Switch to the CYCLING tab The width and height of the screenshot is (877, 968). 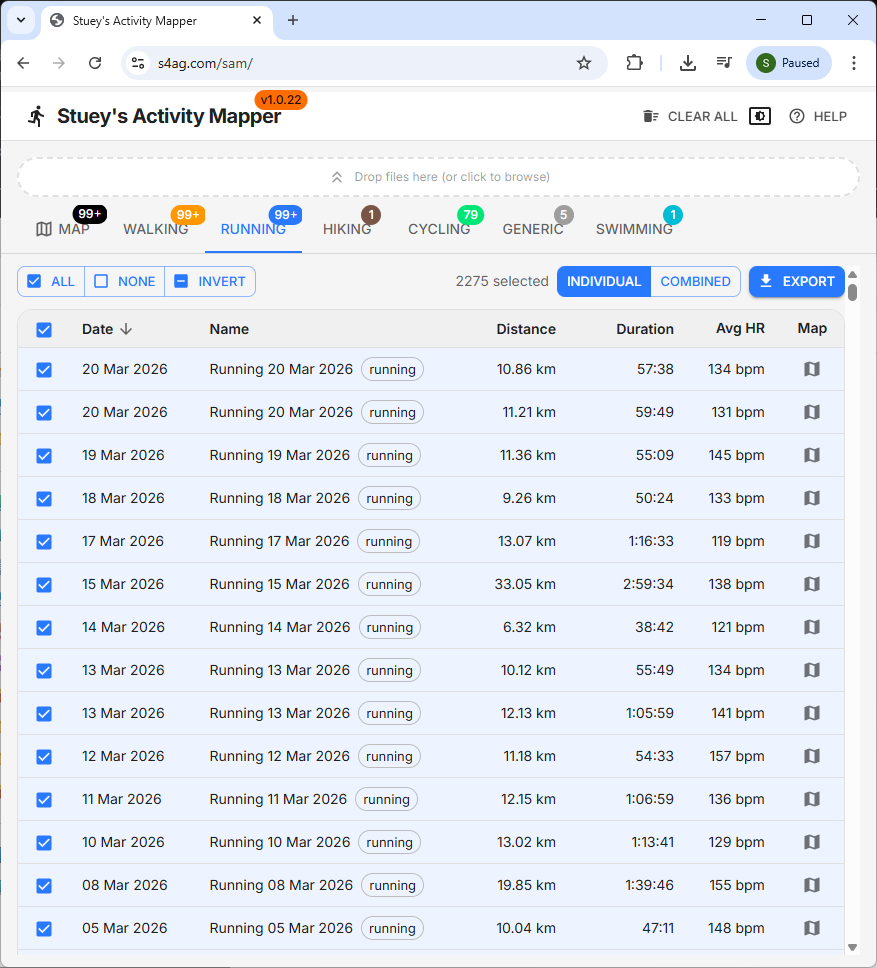(440, 229)
